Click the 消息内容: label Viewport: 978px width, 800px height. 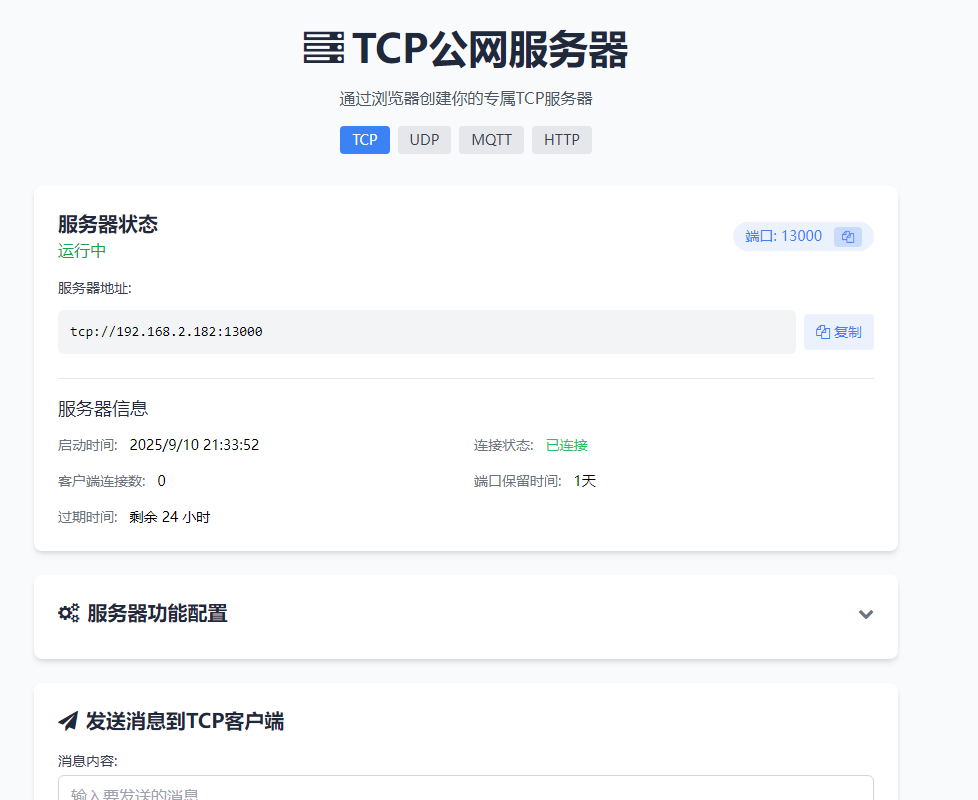[88, 761]
